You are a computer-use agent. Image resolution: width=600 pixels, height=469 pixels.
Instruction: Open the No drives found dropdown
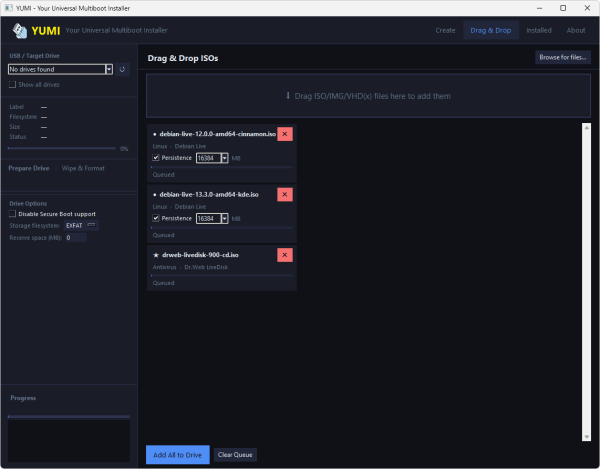point(60,69)
